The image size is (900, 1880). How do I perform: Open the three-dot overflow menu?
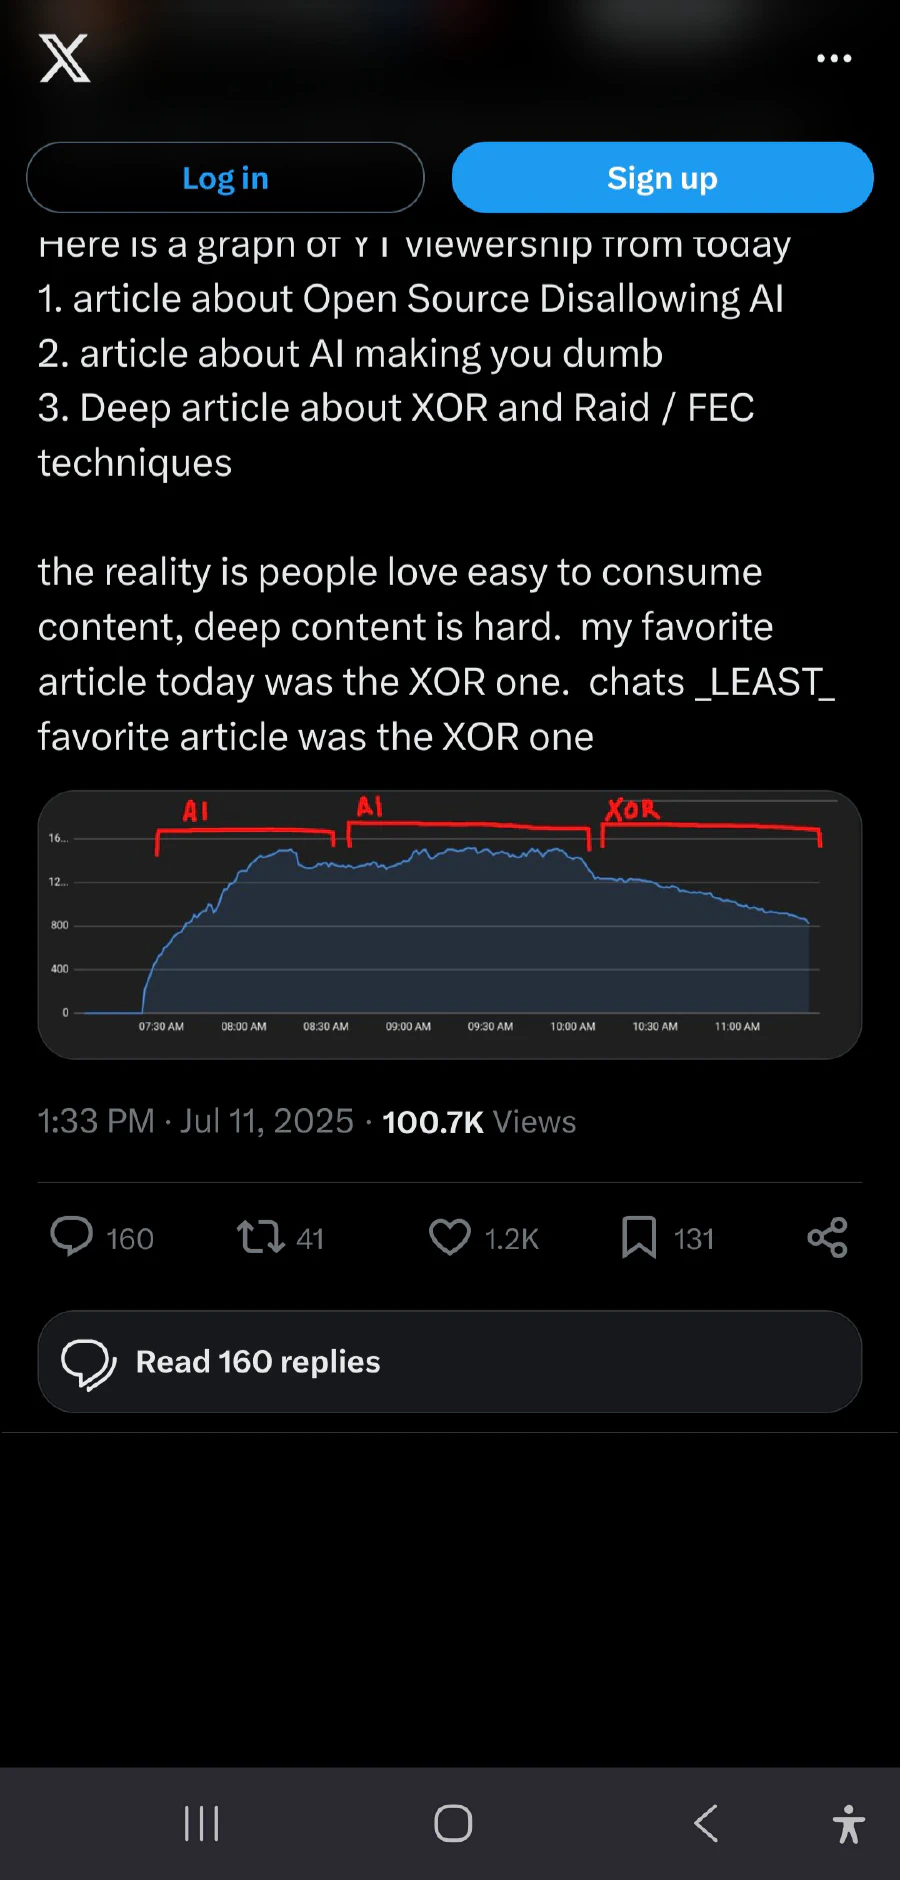(x=833, y=58)
